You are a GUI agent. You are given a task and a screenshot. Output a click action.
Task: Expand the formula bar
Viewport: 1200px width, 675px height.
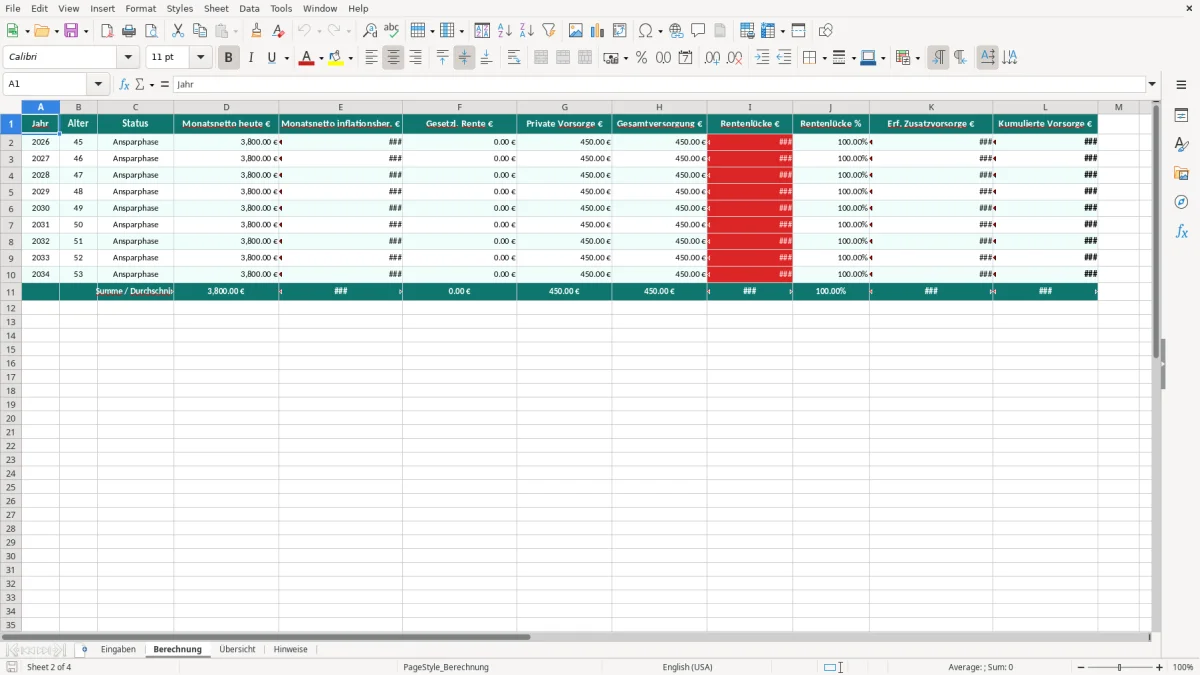[x=1152, y=84]
